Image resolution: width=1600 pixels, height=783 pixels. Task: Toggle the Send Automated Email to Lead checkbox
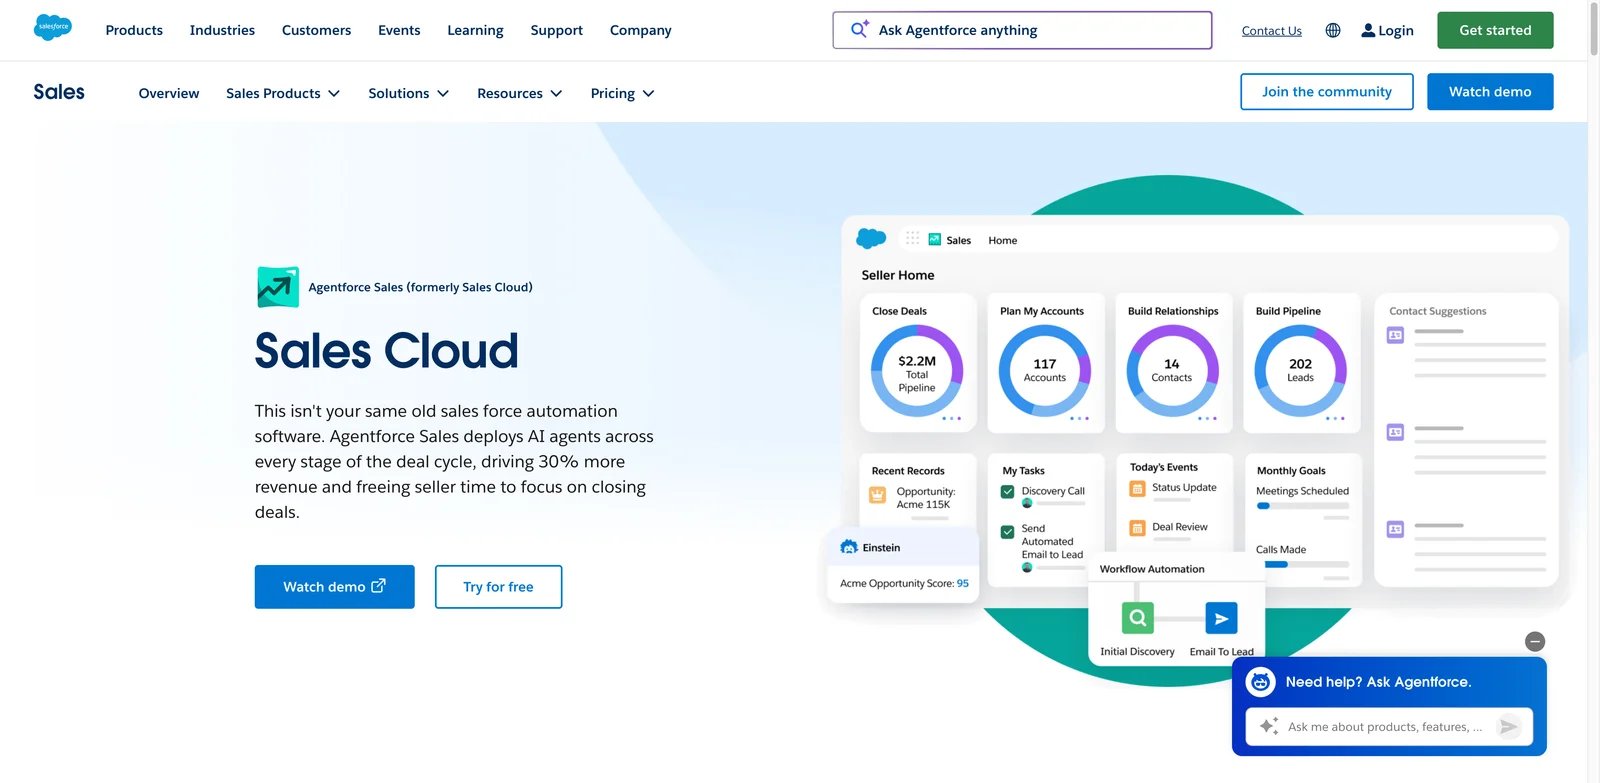pyautogui.click(x=1008, y=532)
